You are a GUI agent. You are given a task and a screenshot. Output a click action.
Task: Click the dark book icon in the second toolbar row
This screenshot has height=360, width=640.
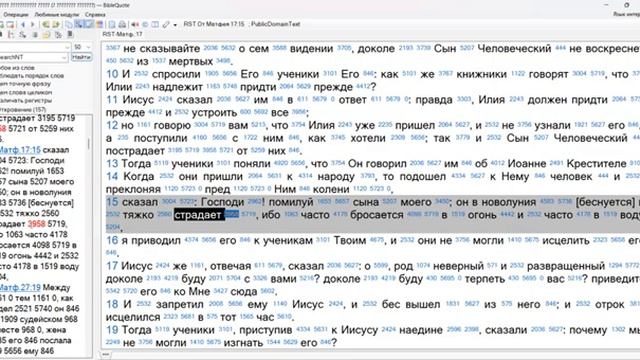(x=70, y=35)
